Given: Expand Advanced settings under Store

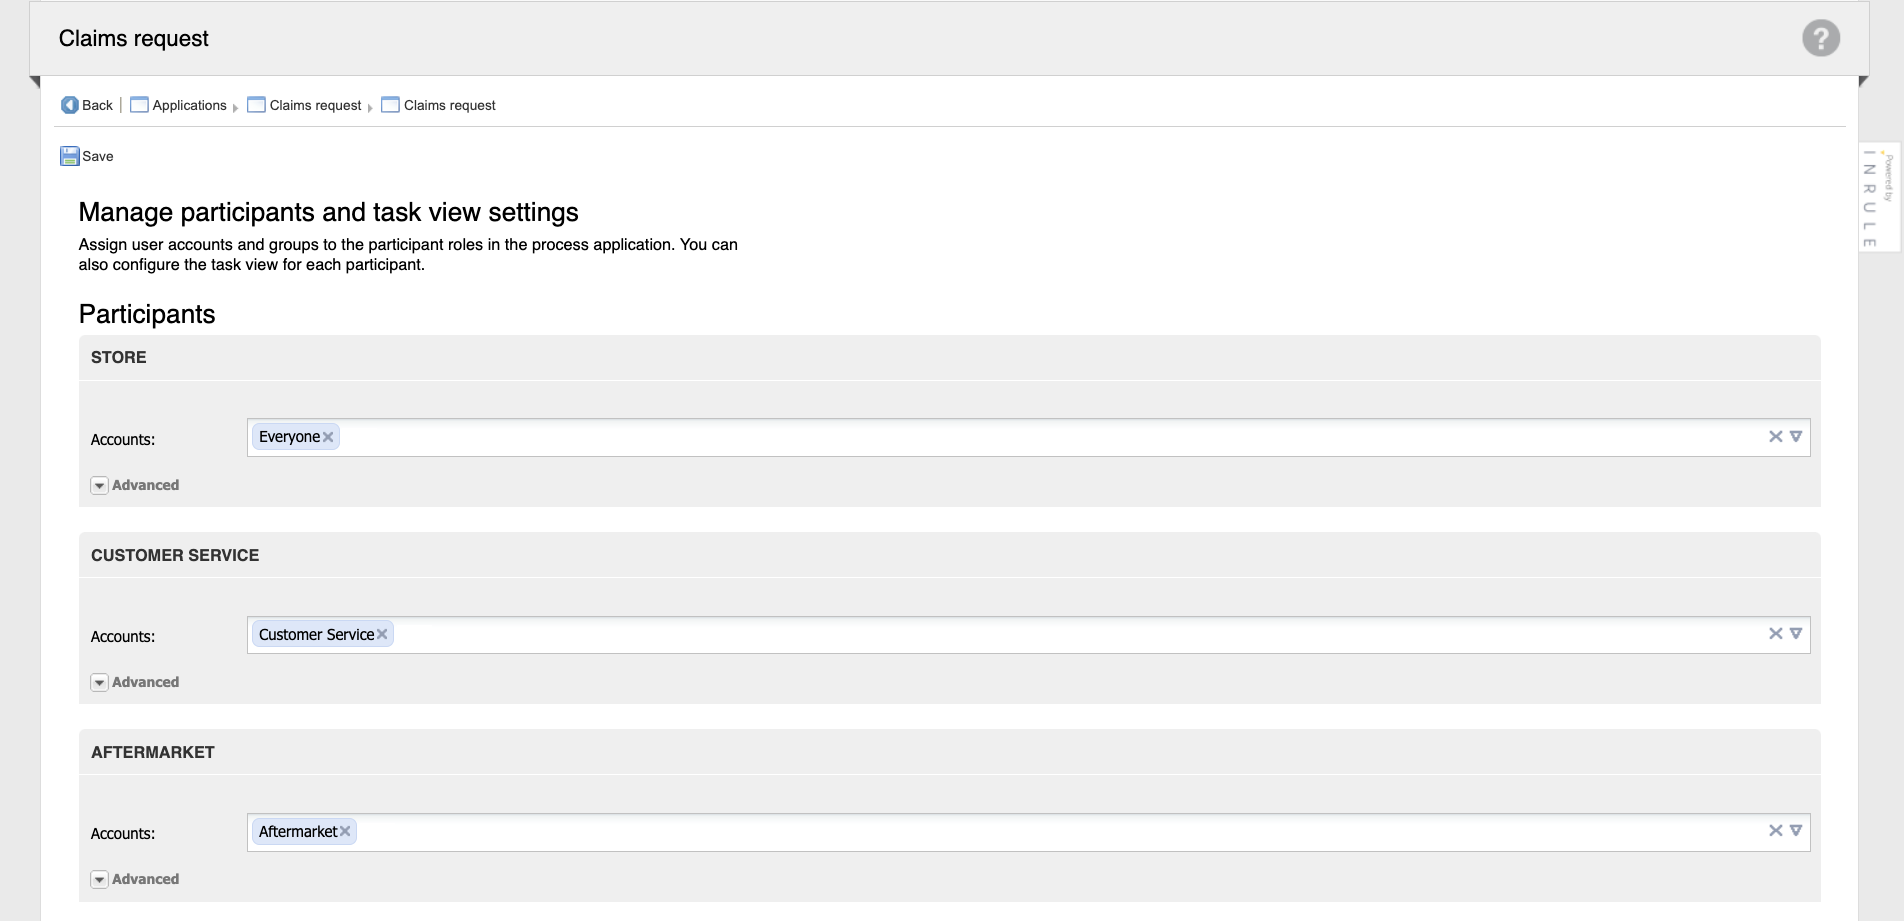Looking at the screenshot, I should pyautogui.click(x=99, y=486).
